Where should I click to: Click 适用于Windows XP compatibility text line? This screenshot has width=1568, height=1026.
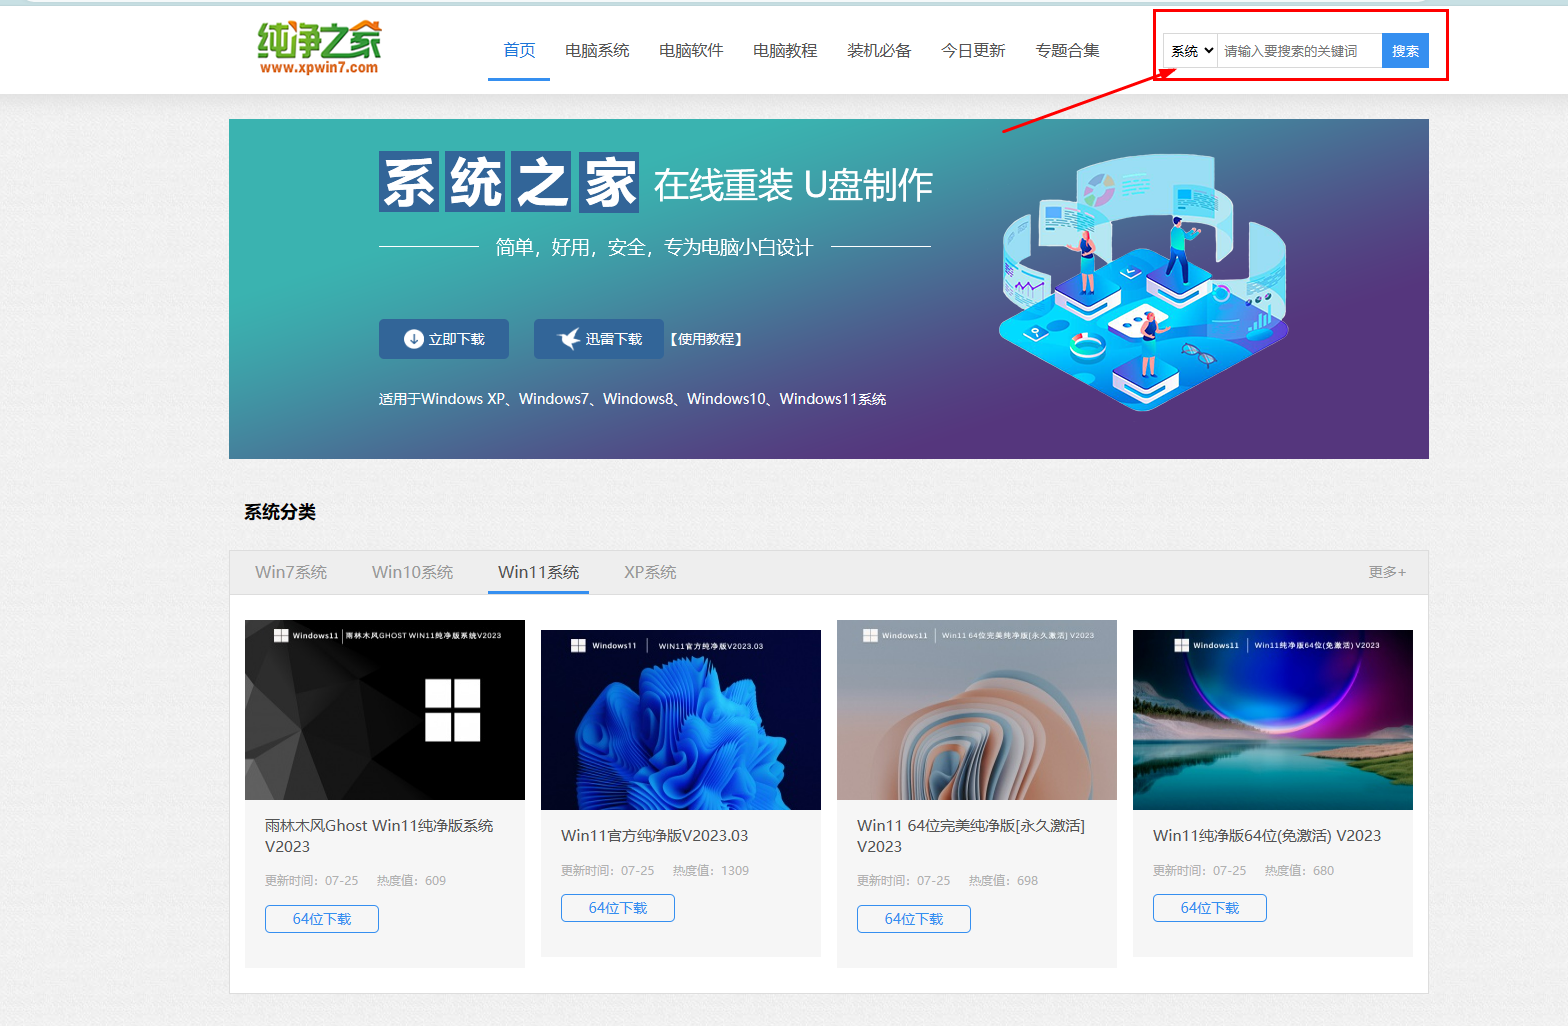point(632,399)
